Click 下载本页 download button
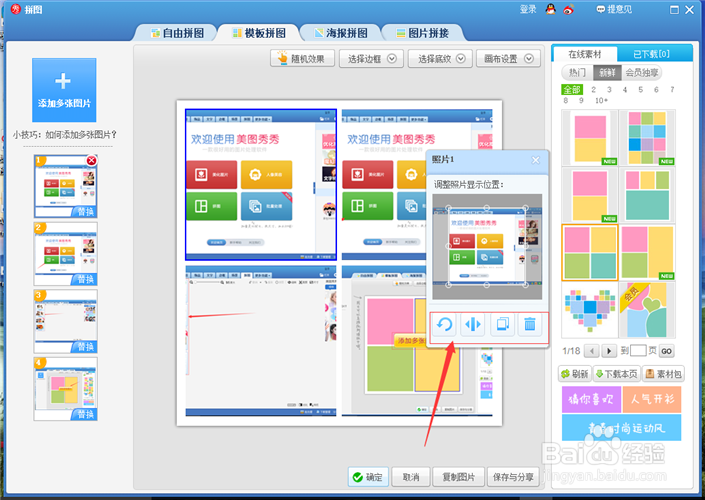 (x=616, y=374)
